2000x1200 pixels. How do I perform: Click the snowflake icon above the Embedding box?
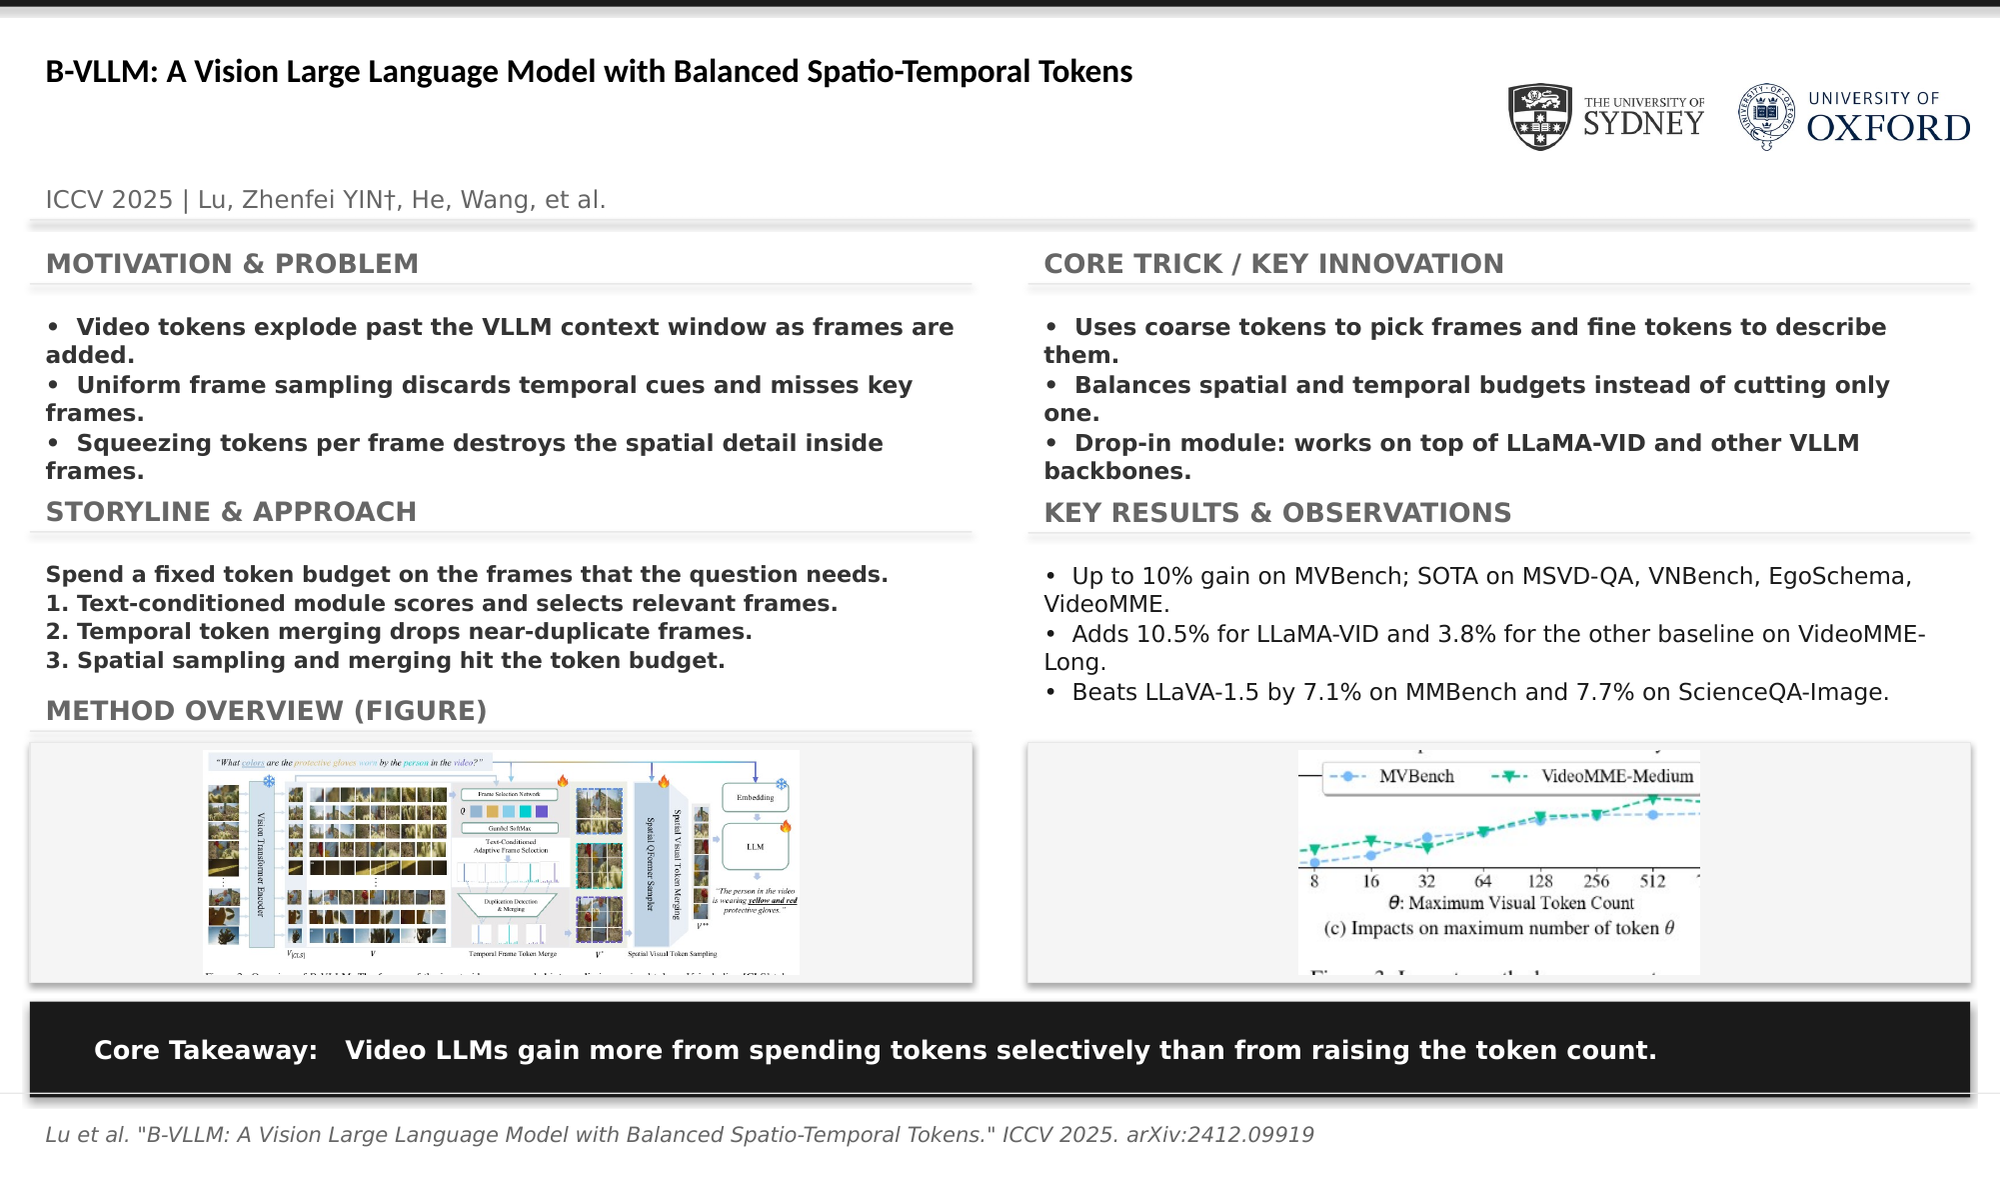782,785
